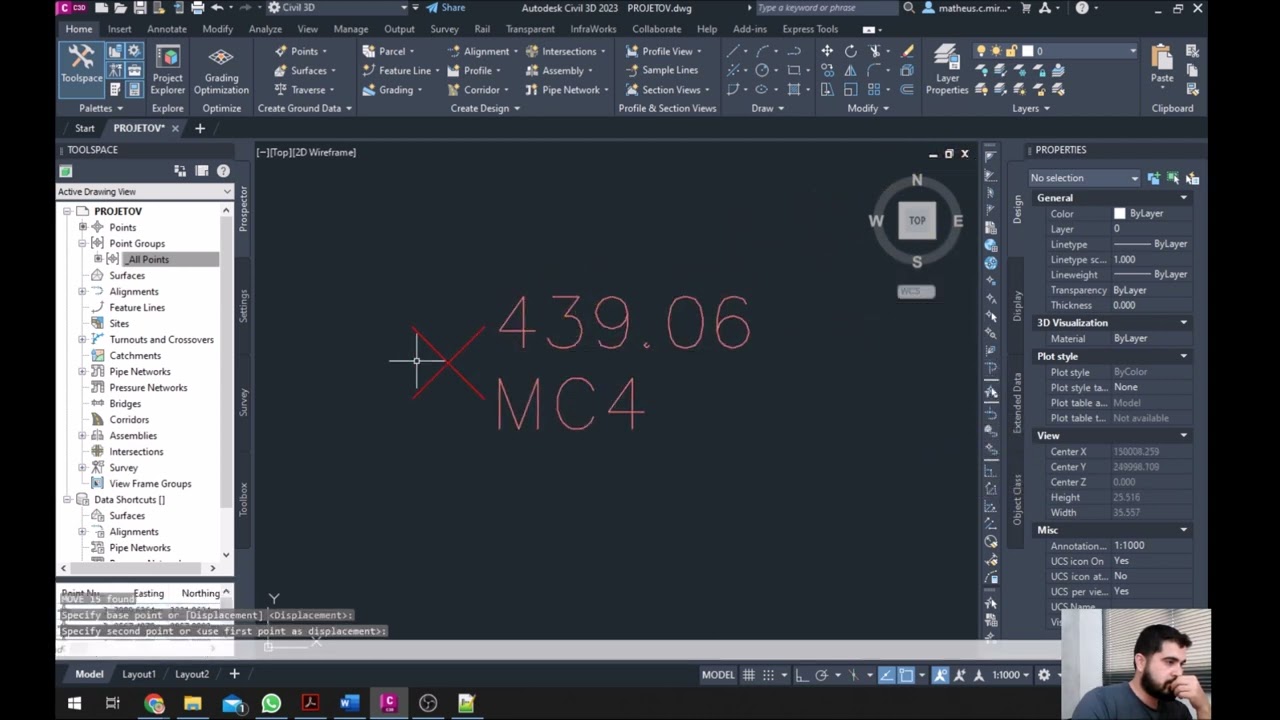Screen dimensions: 1280x720
Task: Expand the Alignments tree node
Action: pyautogui.click(x=83, y=292)
